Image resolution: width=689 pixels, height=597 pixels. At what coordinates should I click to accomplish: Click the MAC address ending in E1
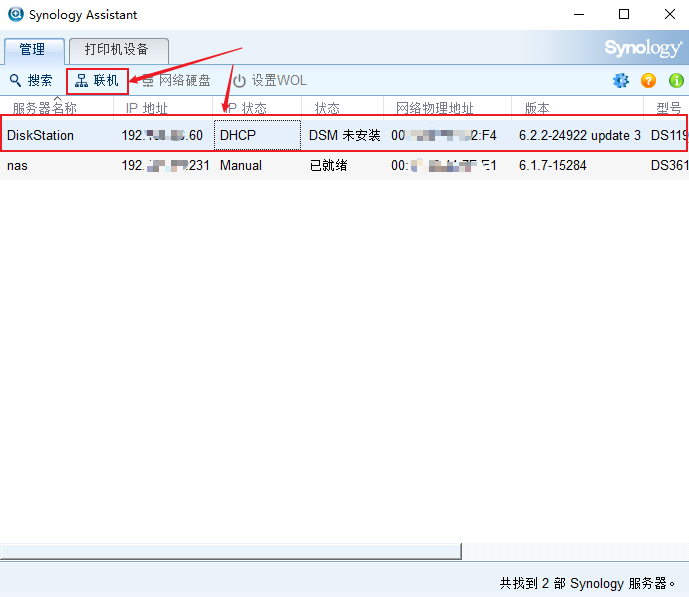[x=444, y=165]
